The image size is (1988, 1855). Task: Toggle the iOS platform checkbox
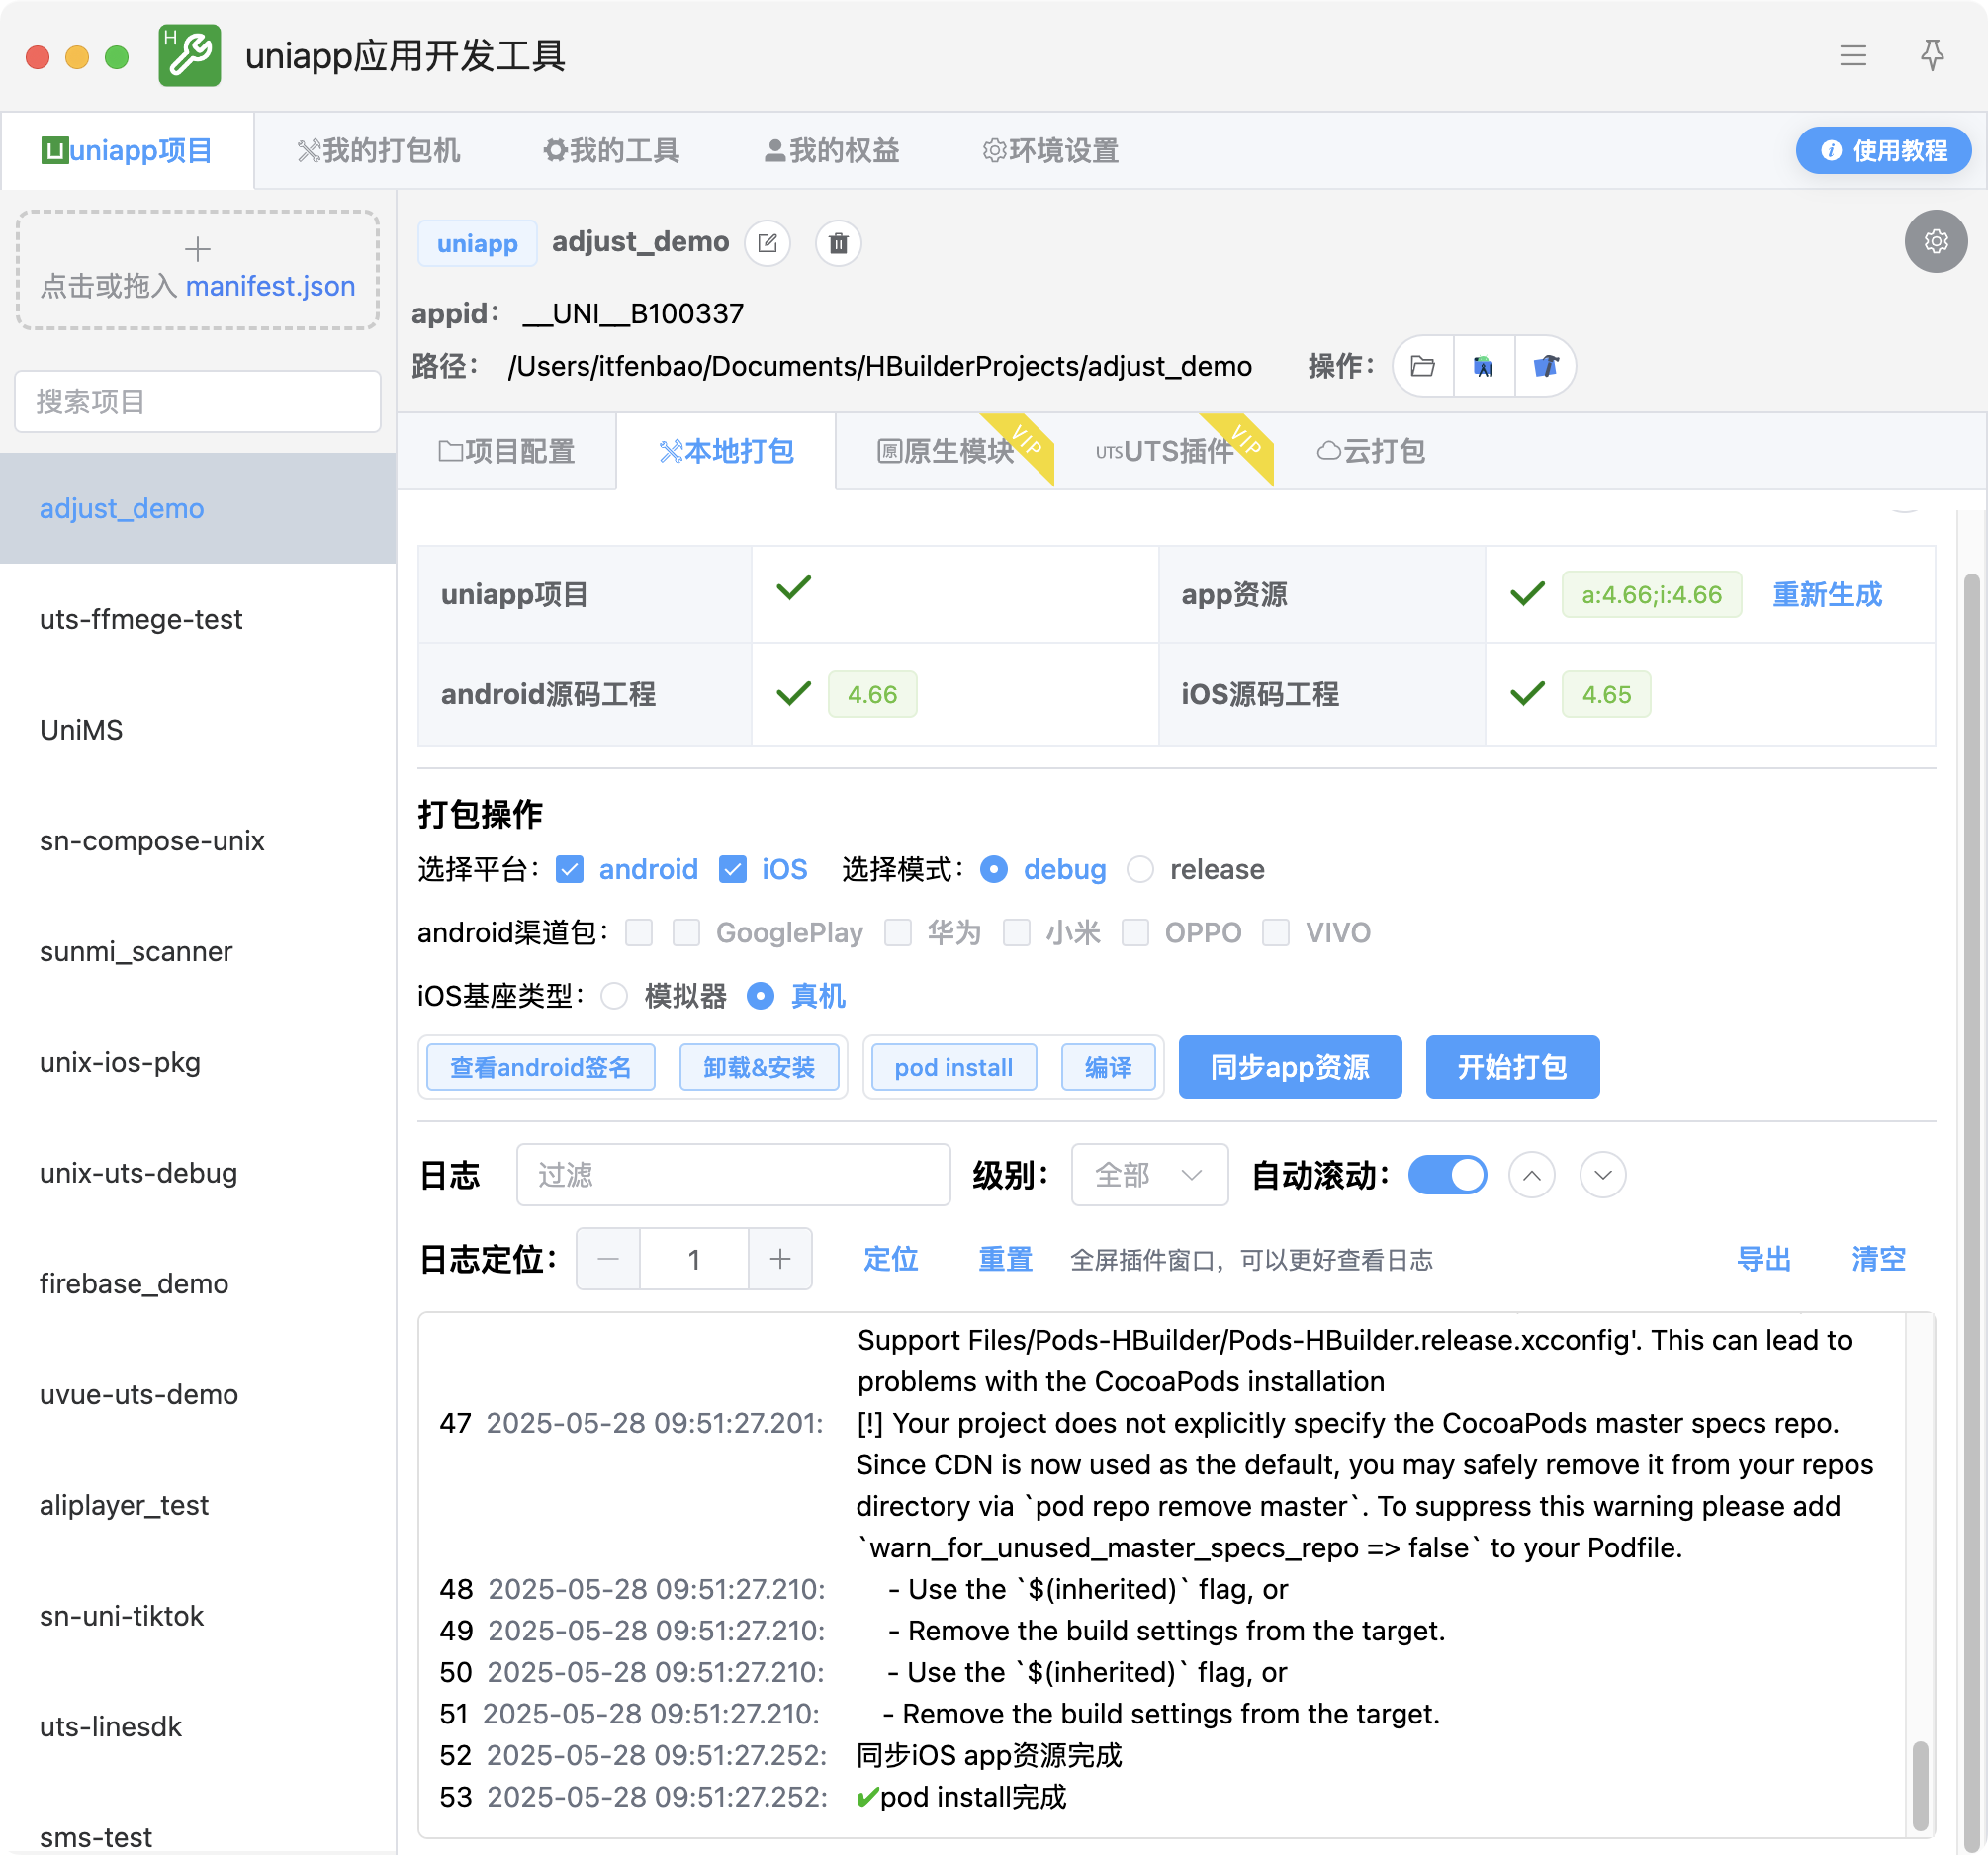click(x=732, y=869)
